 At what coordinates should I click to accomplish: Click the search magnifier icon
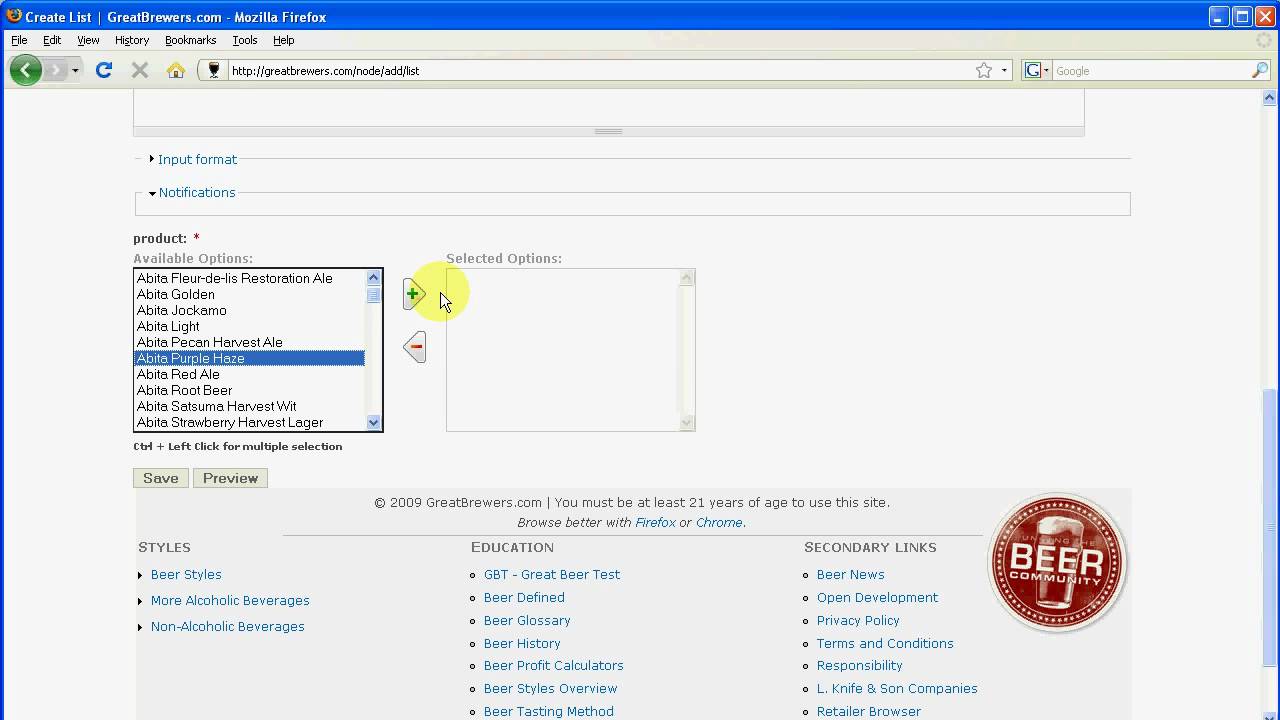1260,70
